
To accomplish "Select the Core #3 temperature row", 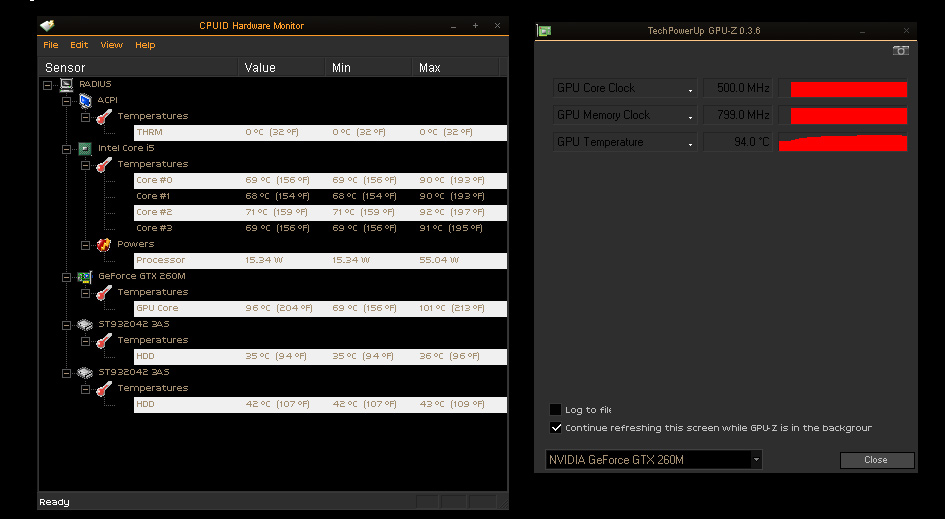I will pos(320,228).
